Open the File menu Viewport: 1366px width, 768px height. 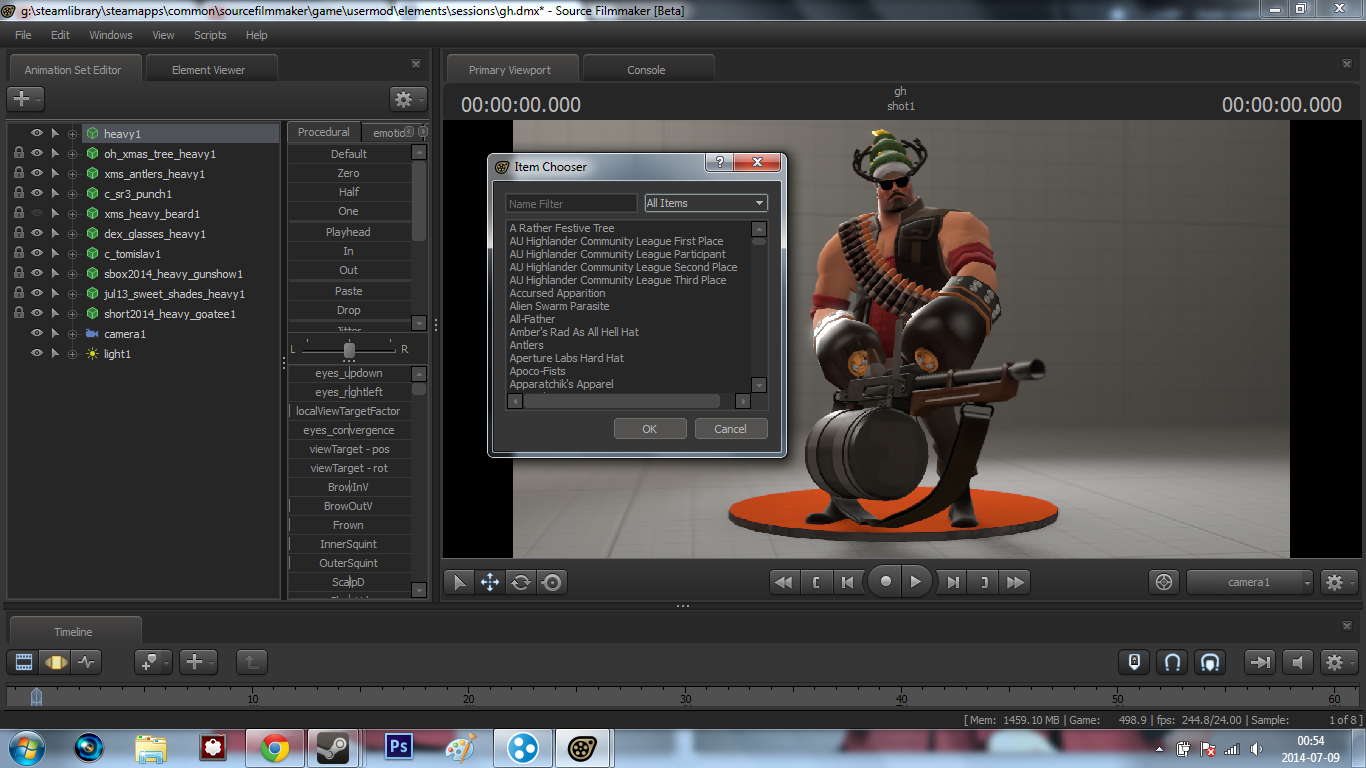(x=23, y=35)
